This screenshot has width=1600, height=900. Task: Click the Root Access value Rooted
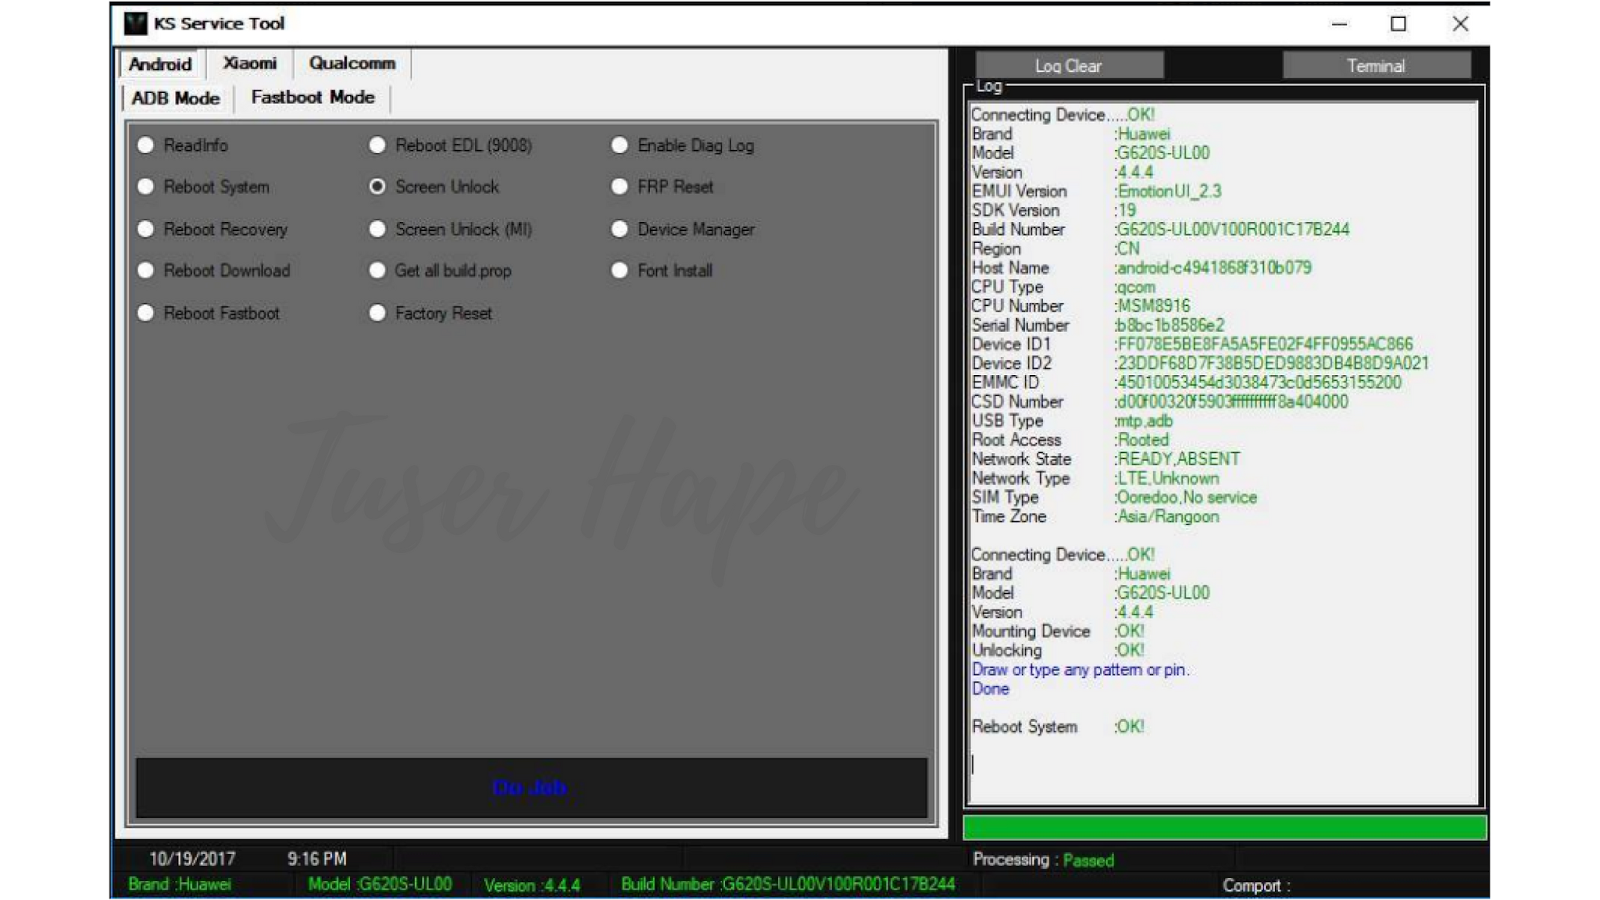click(x=1142, y=440)
